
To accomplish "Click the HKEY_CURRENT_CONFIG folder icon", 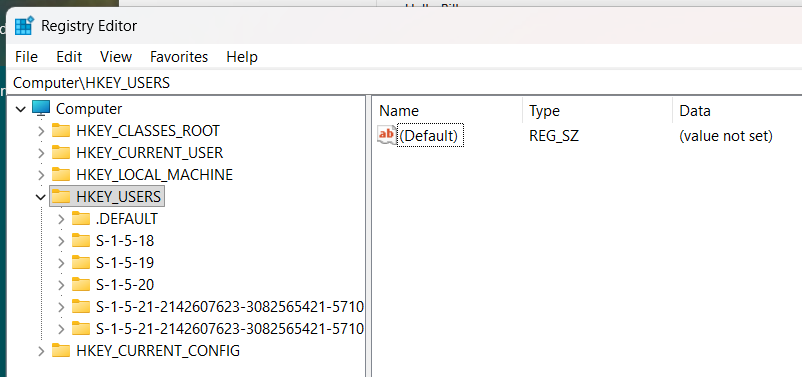I will point(61,351).
